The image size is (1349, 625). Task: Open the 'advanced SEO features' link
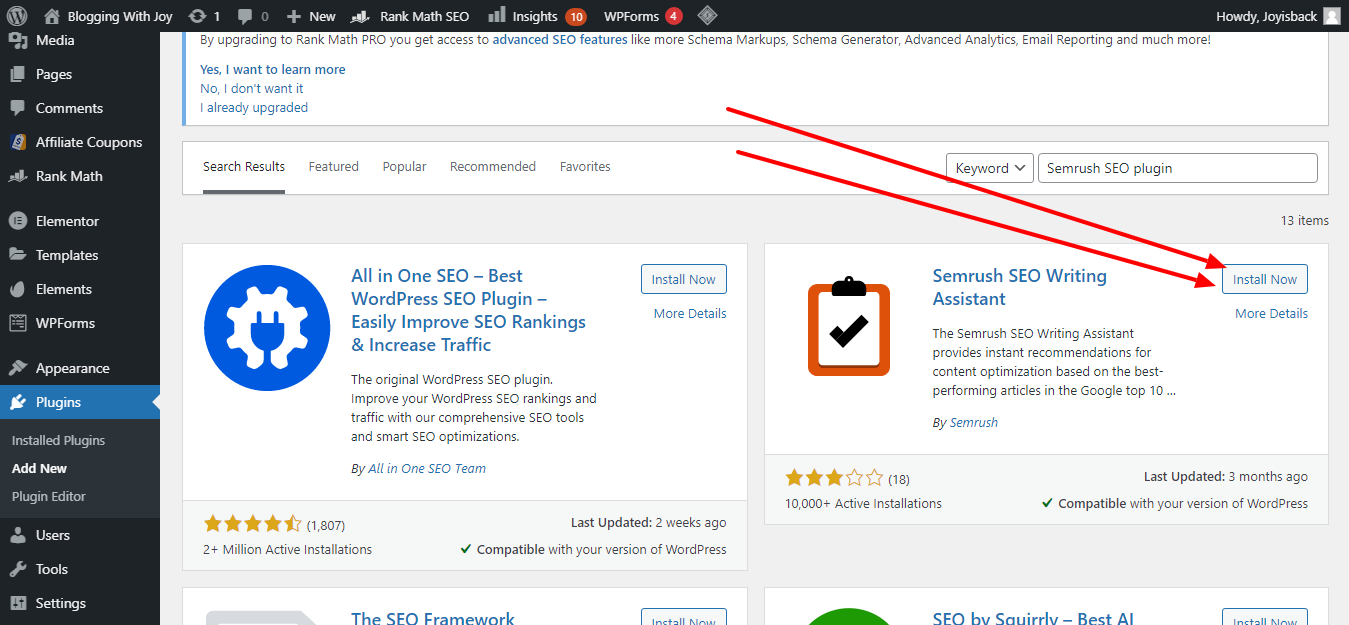pos(560,40)
